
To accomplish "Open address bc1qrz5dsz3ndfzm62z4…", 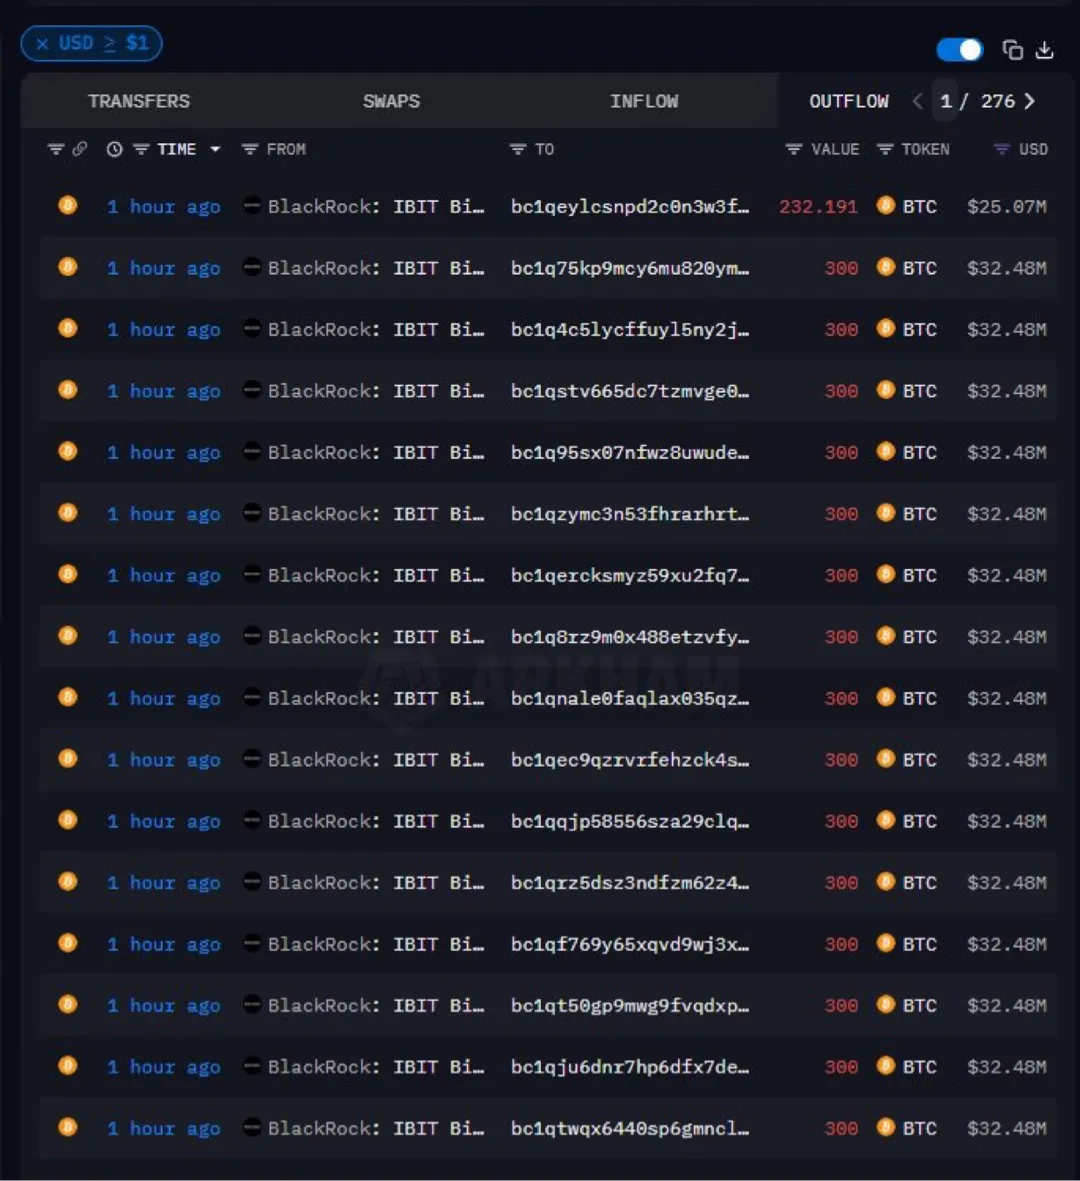I will click(630, 883).
